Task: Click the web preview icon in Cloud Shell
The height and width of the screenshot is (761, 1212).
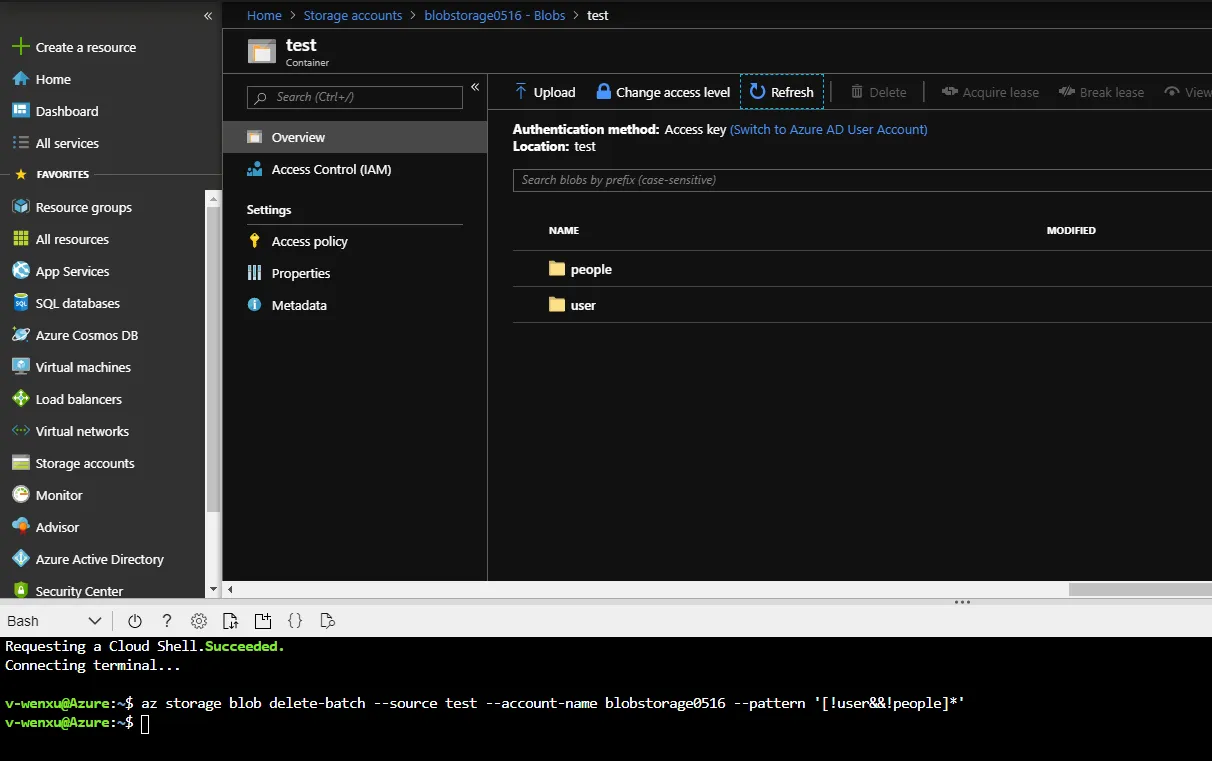Action: [x=327, y=621]
